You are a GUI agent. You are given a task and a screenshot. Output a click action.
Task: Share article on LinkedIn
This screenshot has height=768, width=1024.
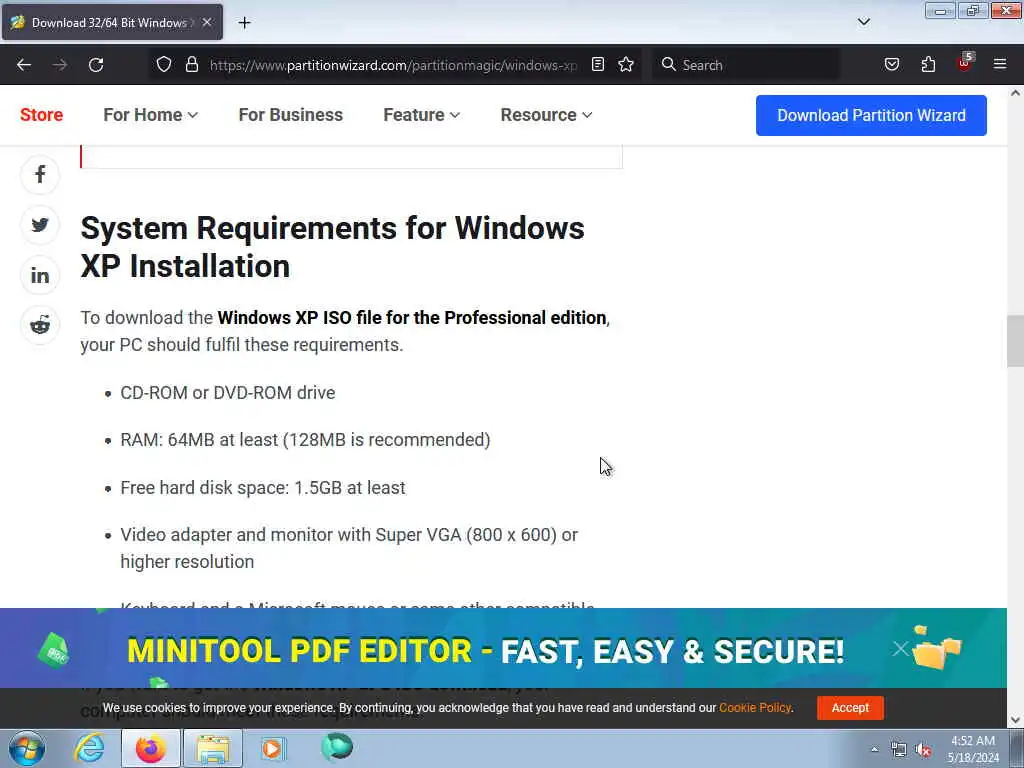(40, 275)
